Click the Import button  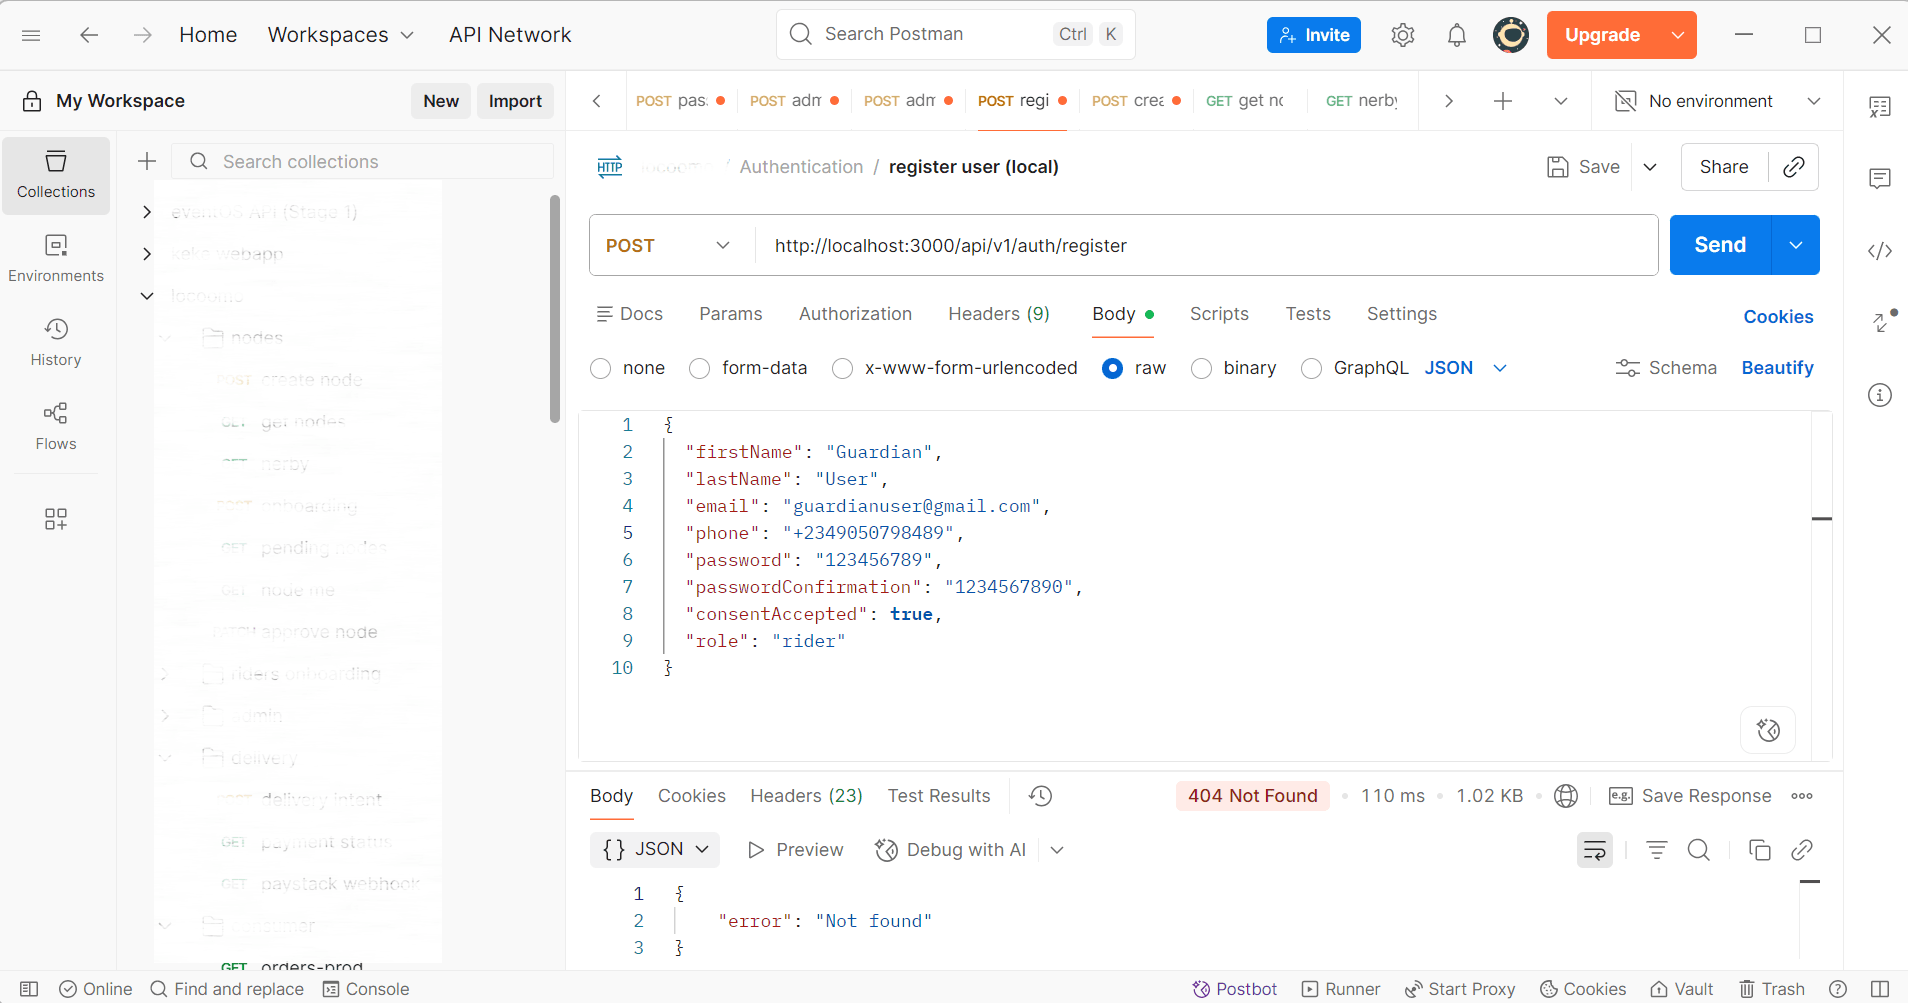coord(515,101)
